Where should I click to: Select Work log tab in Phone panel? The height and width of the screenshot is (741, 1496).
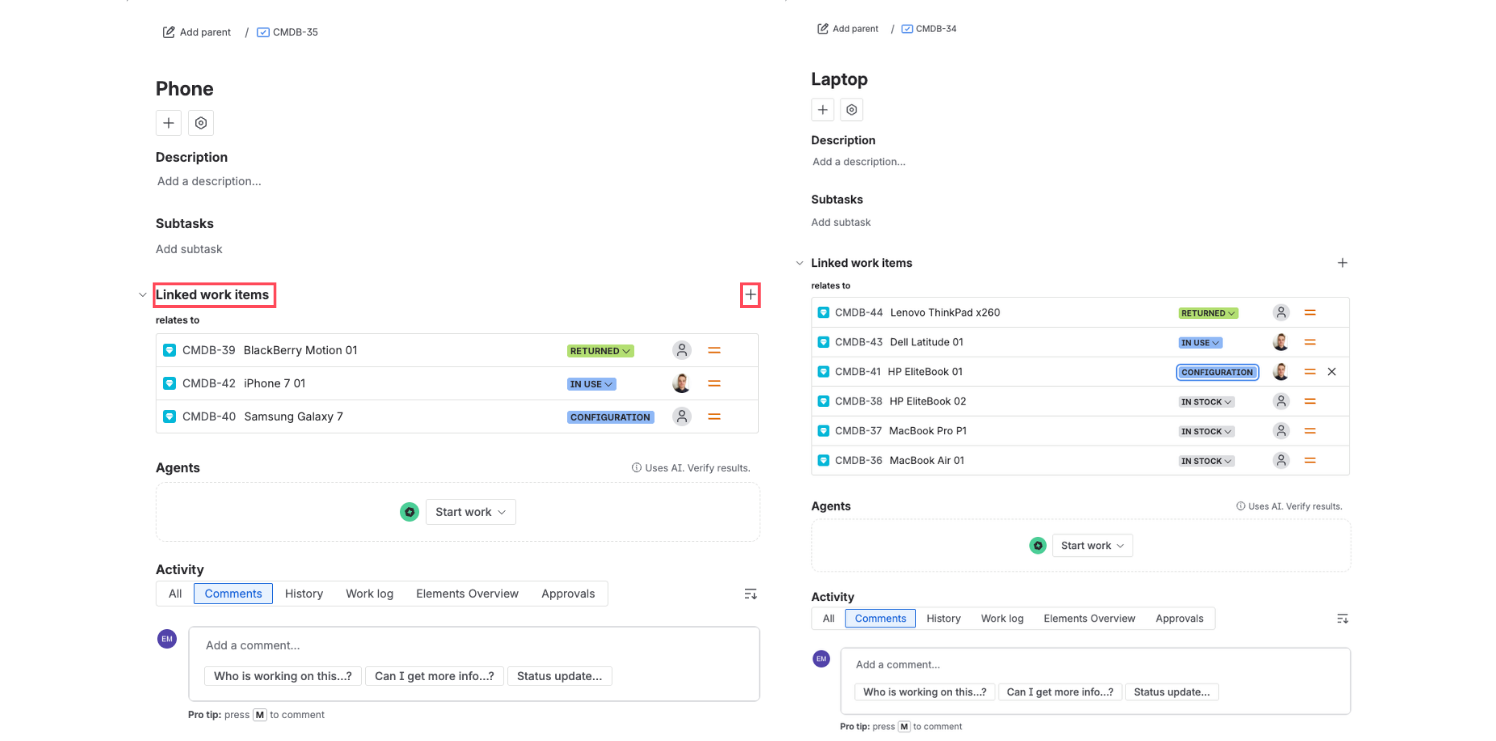click(x=370, y=594)
